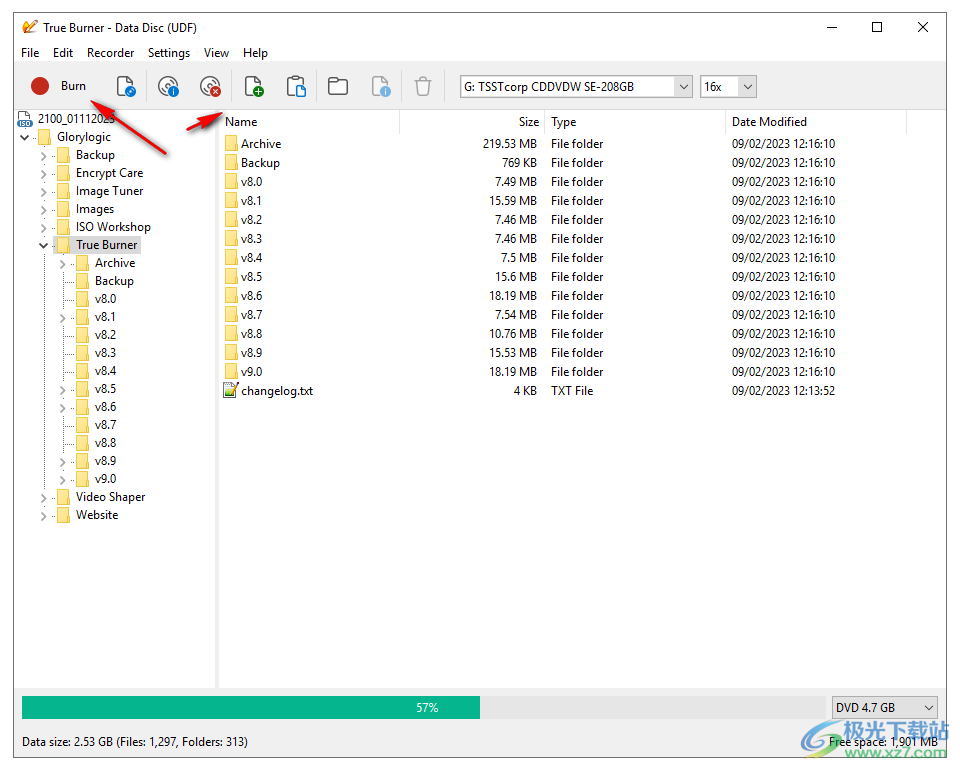Create new folder icon in toolbar

coord(338,86)
